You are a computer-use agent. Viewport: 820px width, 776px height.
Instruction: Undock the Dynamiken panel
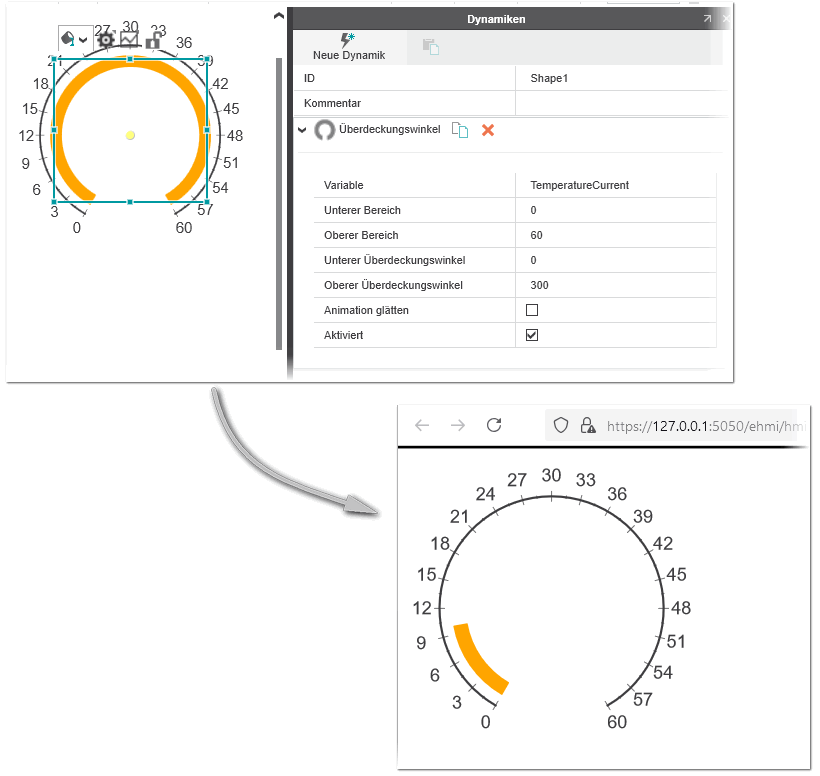tap(707, 19)
